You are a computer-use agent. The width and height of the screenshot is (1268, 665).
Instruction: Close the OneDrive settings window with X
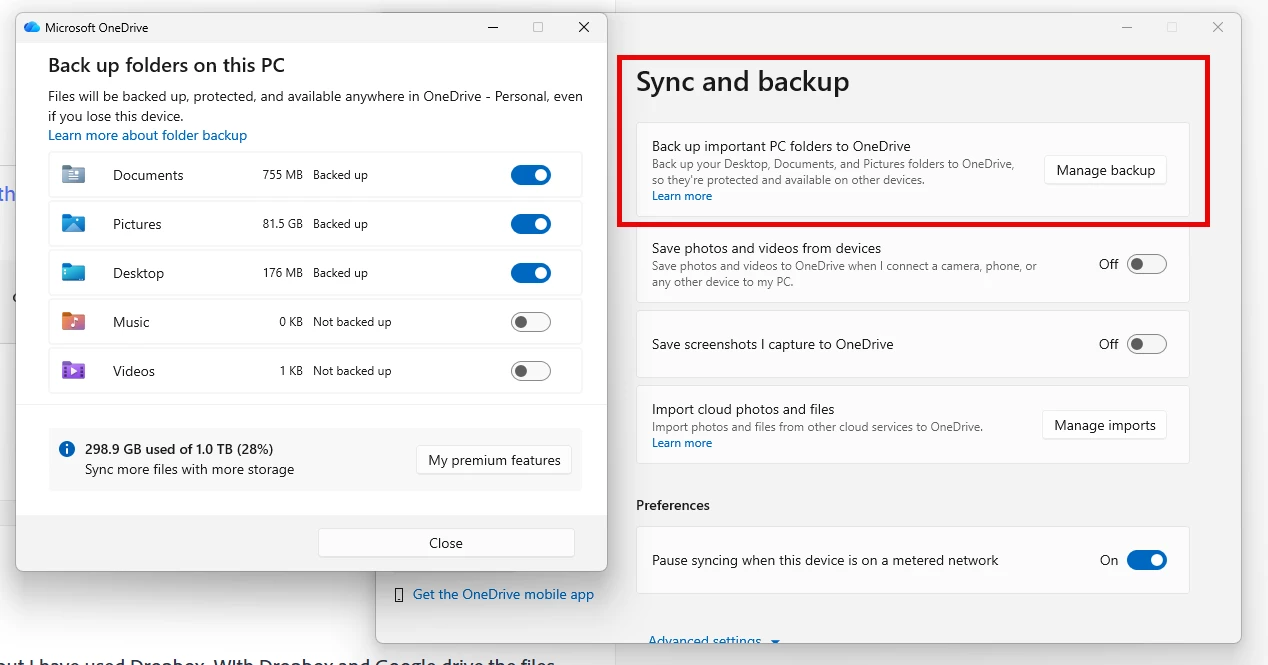tap(1218, 27)
